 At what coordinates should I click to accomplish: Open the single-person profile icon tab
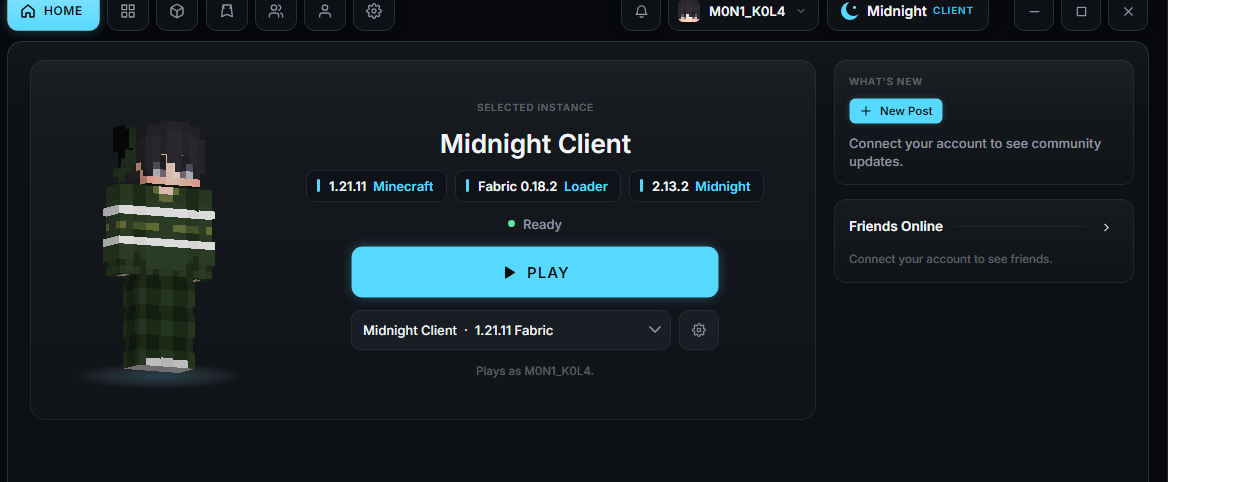point(325,11)
